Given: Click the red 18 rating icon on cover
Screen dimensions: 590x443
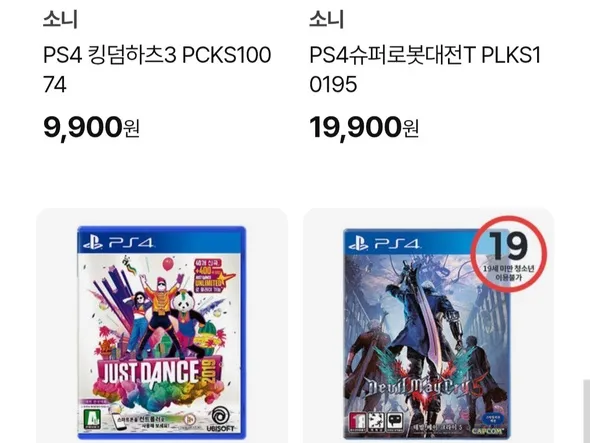Looking at the screenshot, I should [x=358, y=422].
